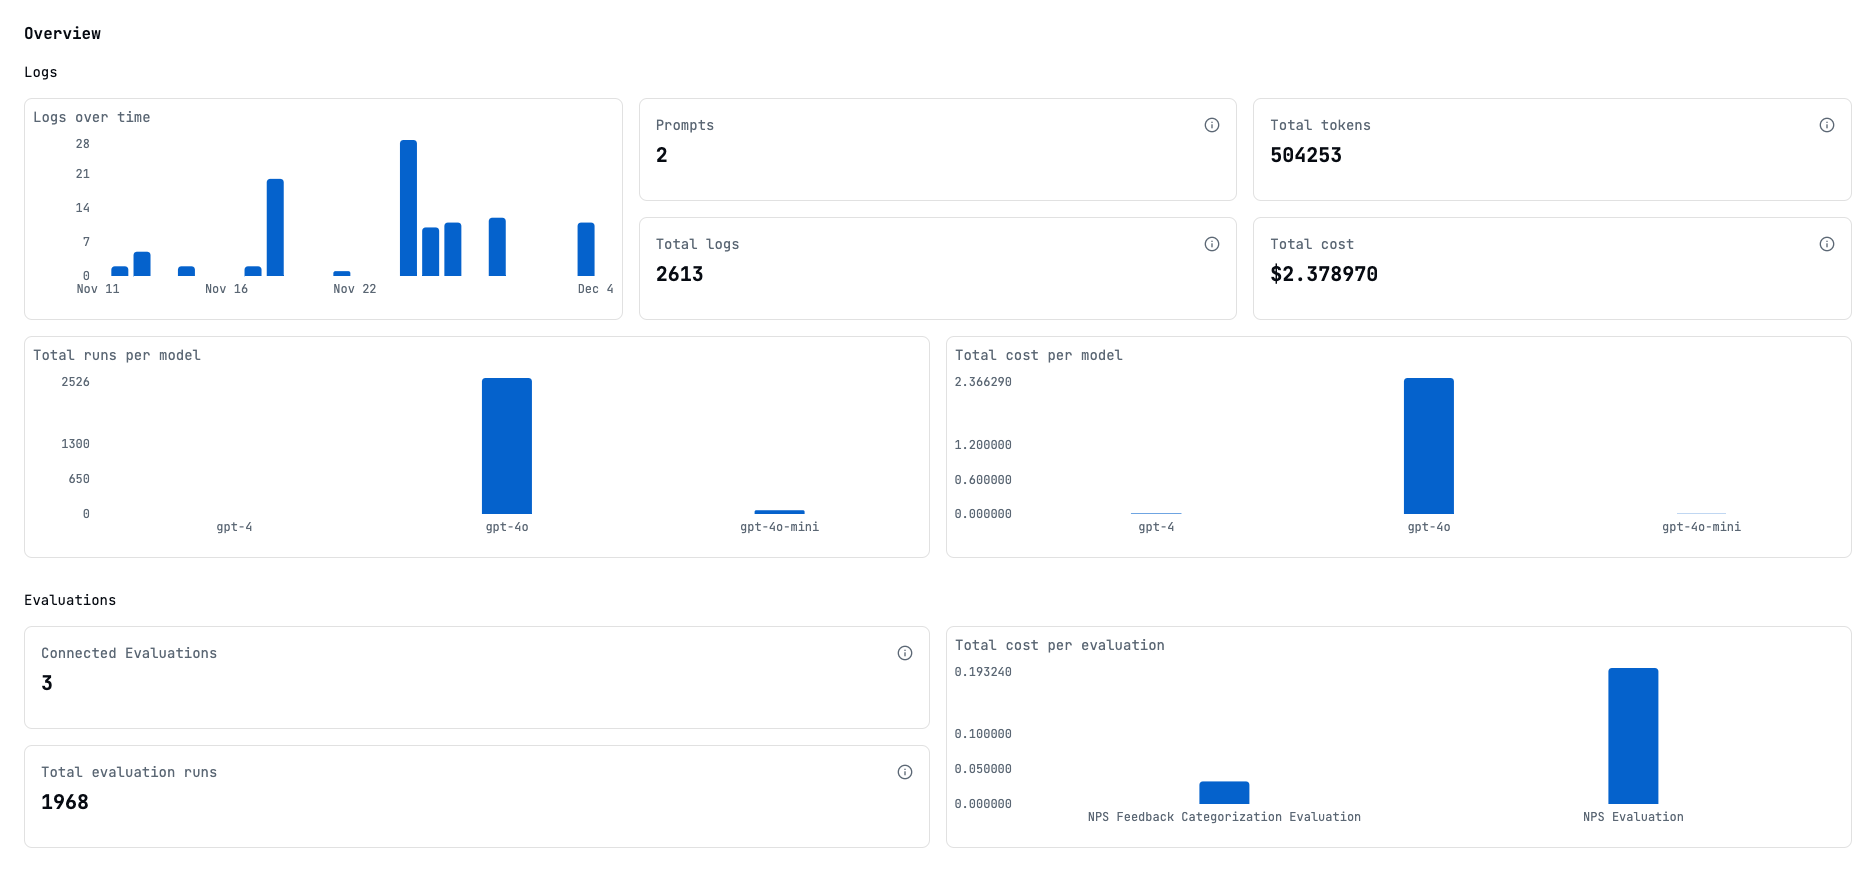Click the Nov 22 axis label
1869x882 pixels.
coord(355,289)
